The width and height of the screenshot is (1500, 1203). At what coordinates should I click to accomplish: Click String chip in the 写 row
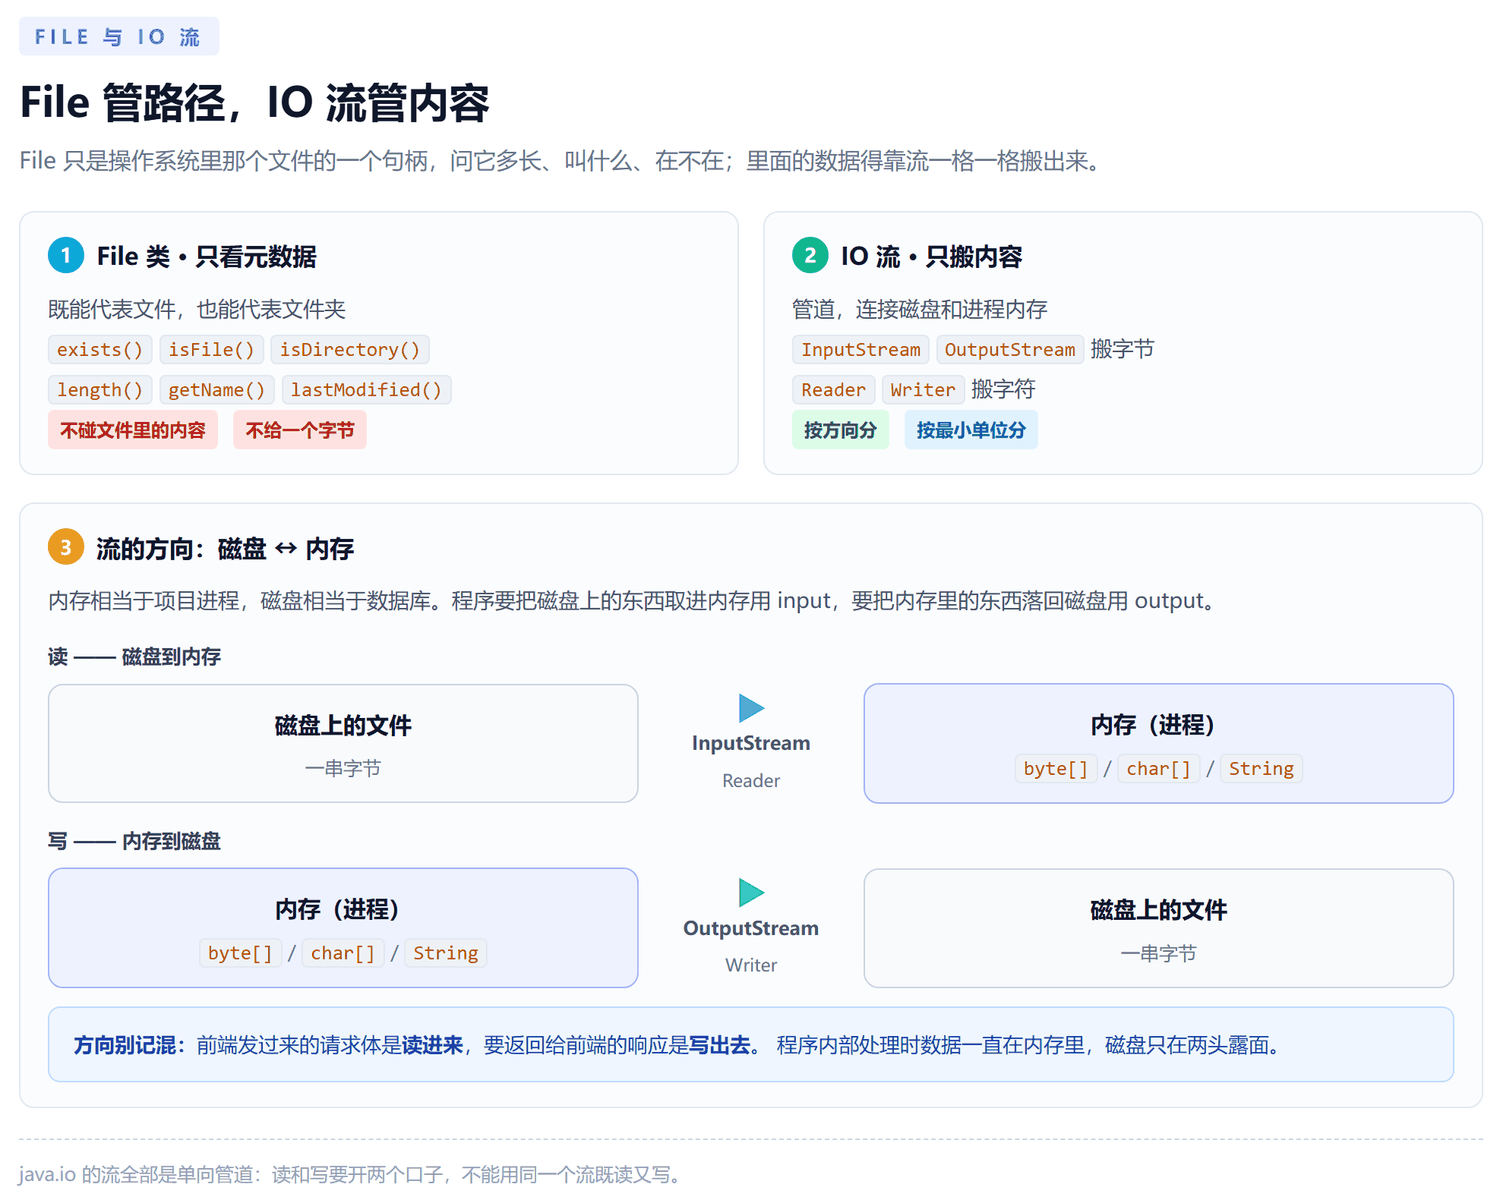[446, 953]
